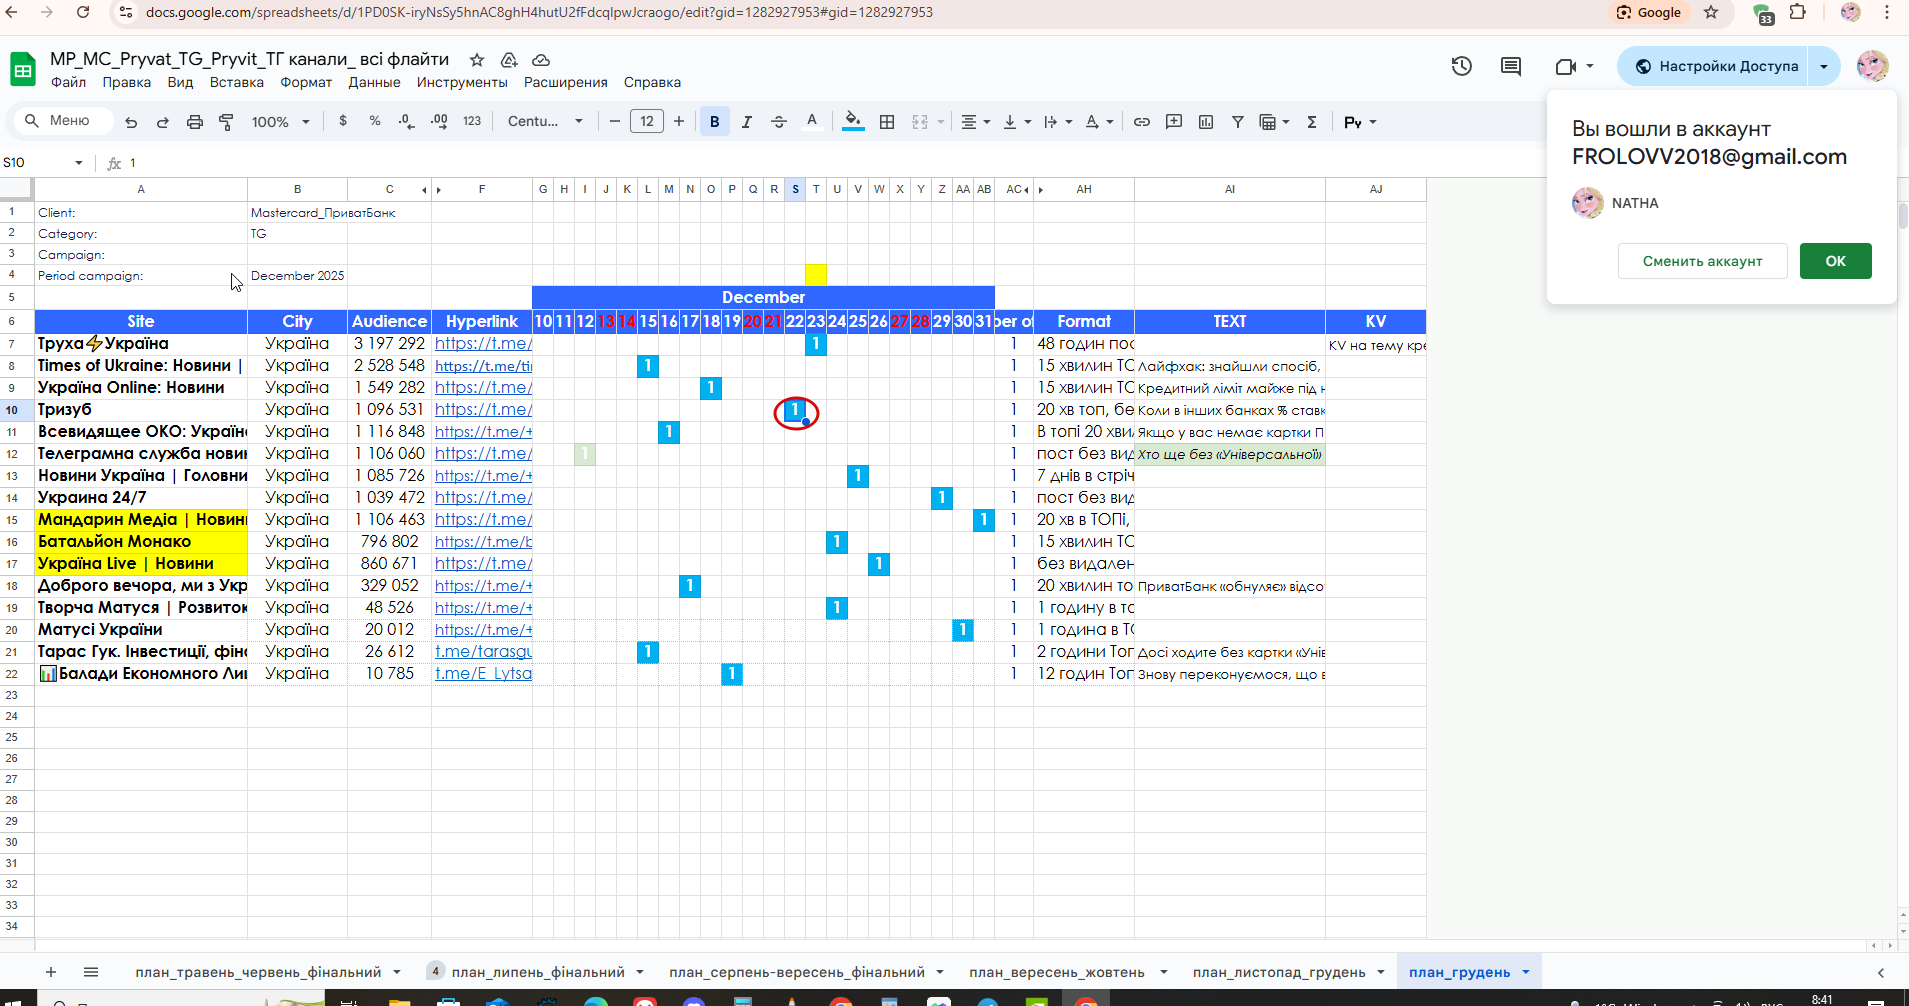Open the Данные menu
The width and height of the screenshot is (1909, 1006).
click(x=374, y=82)
